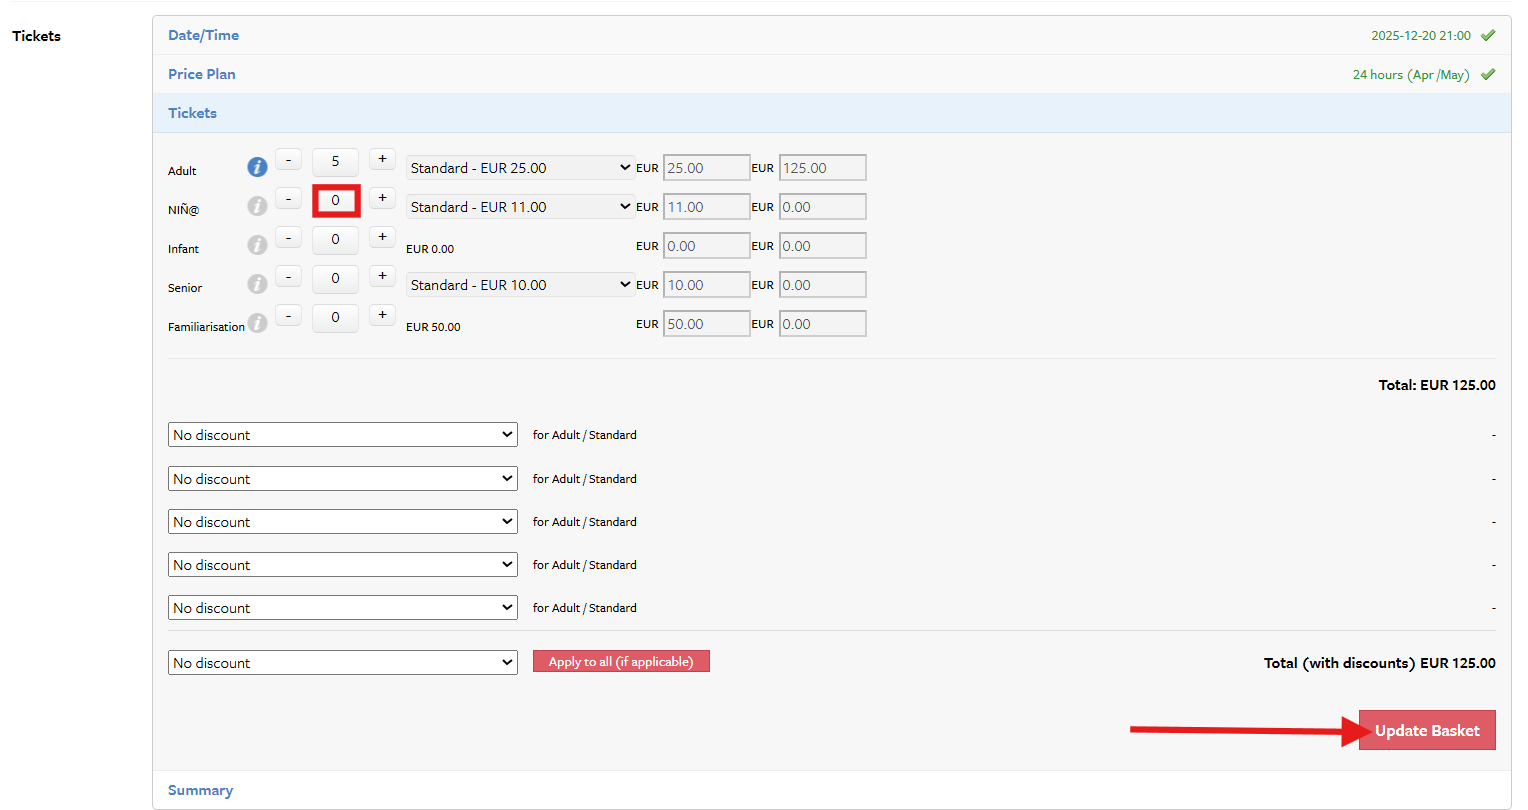Click the NIÑ@ total price field
The height and width of the screenshot is (810, 1528).
[823, 207]
